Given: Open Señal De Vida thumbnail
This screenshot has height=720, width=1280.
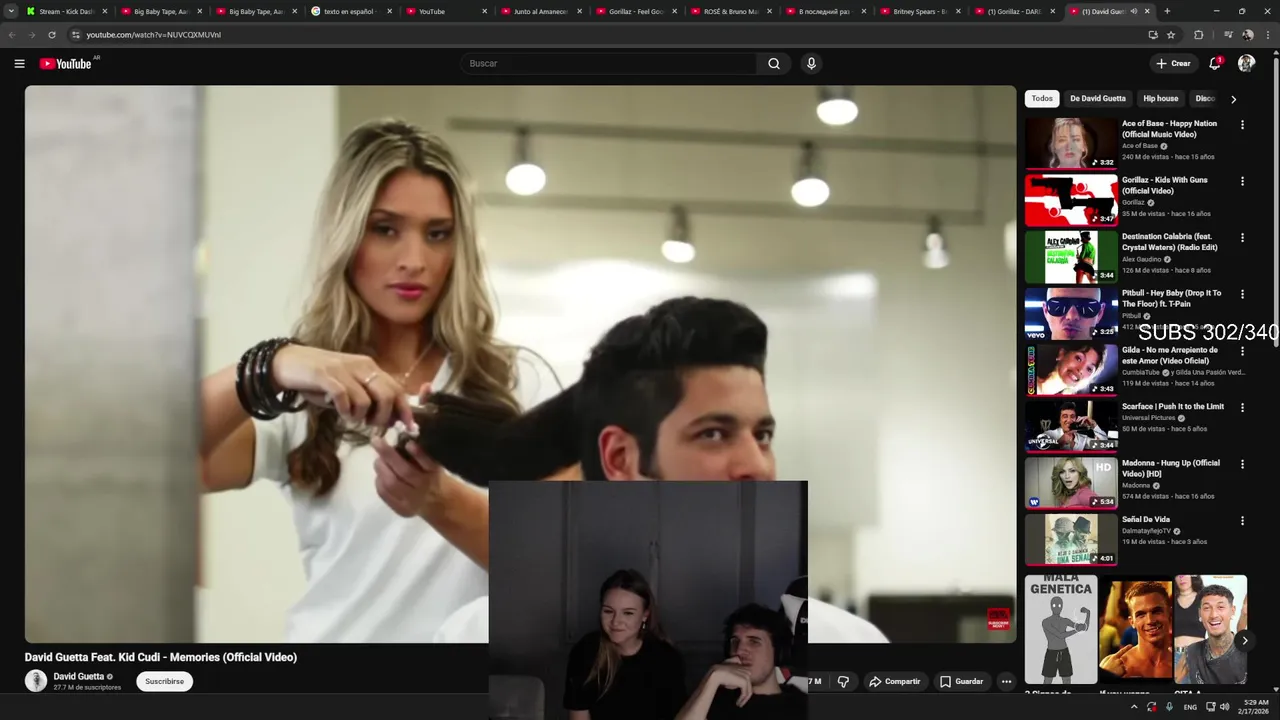Looking at the screenshot, I should pyautogui.click(x=1071, y=539).
